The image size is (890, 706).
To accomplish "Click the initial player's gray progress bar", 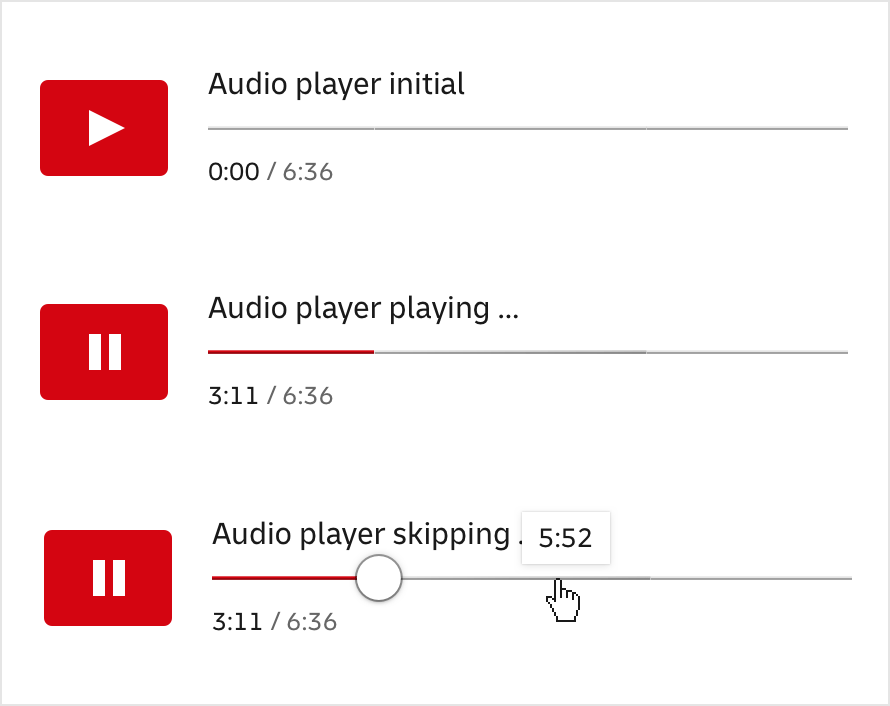I will point(527,129).
